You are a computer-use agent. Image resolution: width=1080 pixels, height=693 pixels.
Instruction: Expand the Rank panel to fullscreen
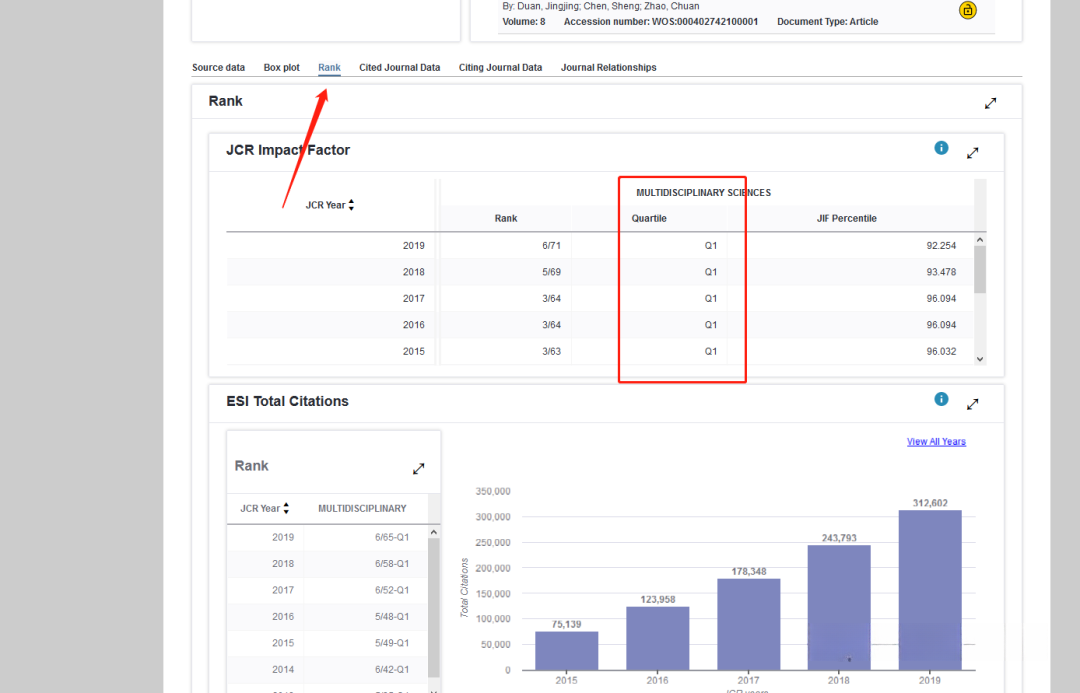tap(990, 103)
